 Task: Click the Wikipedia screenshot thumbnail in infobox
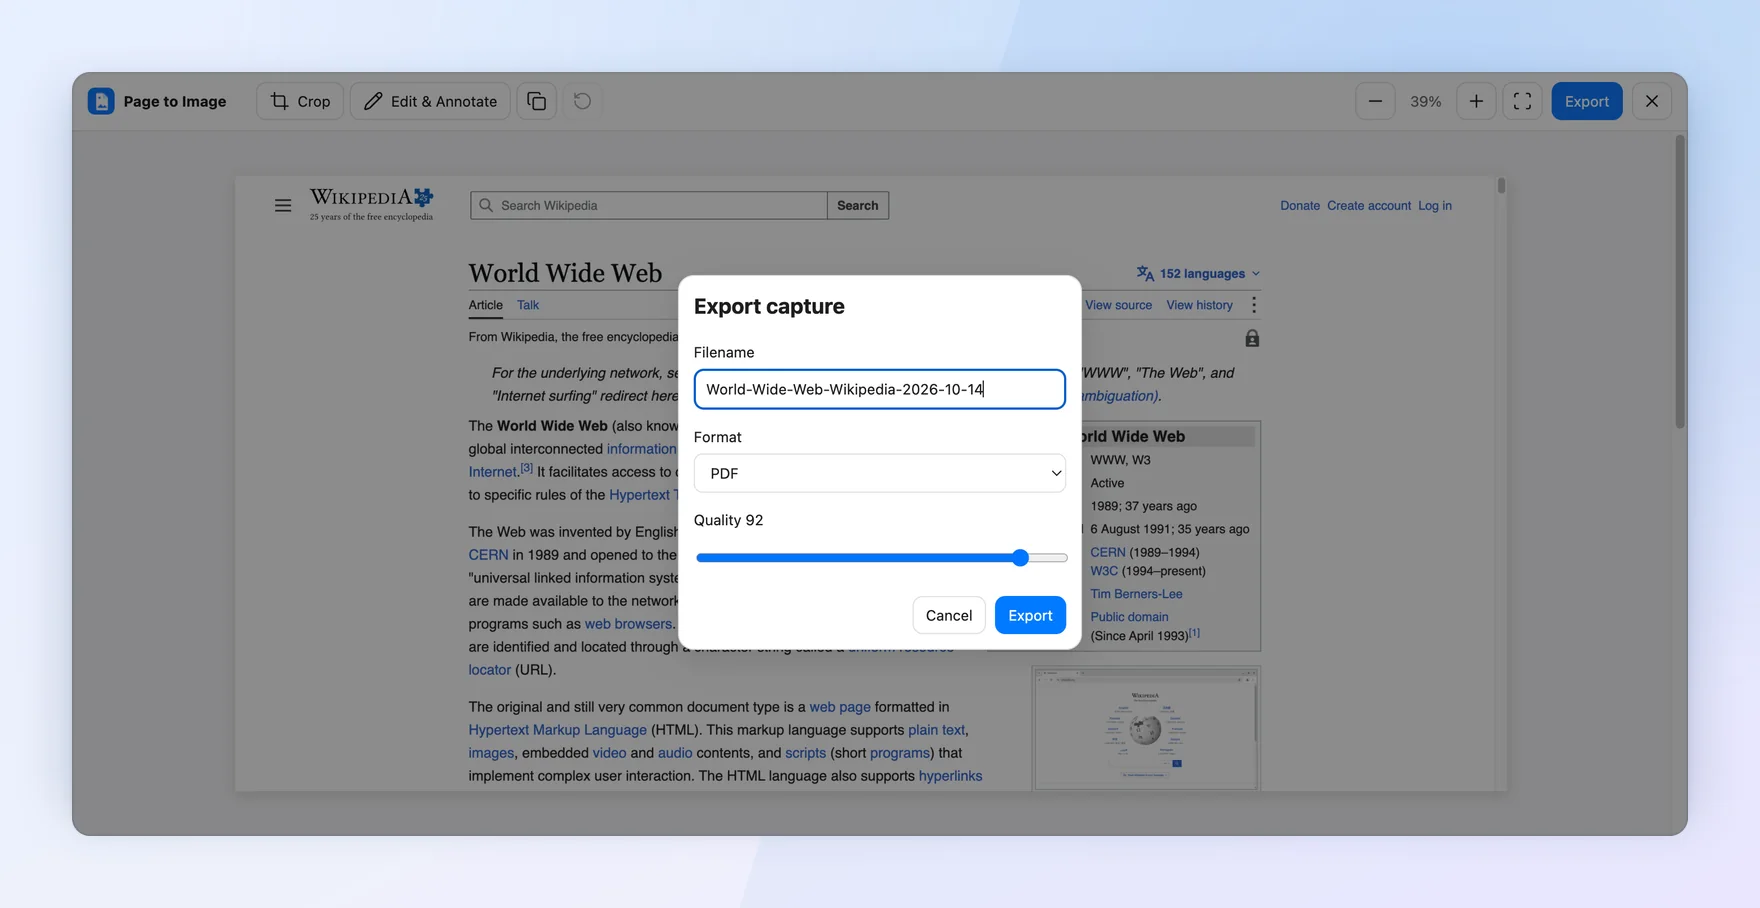pos(1146,729)
